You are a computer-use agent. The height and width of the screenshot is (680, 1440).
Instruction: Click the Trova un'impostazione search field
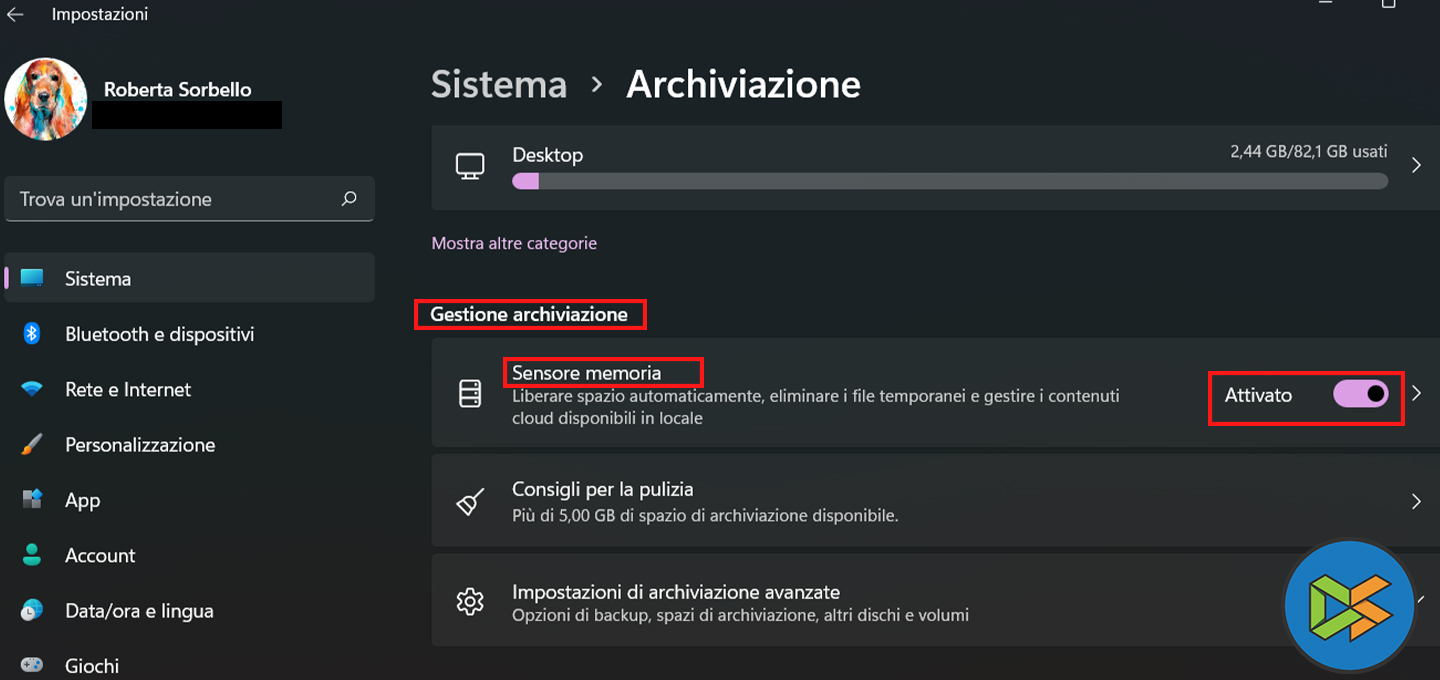(x=175, y=199)
